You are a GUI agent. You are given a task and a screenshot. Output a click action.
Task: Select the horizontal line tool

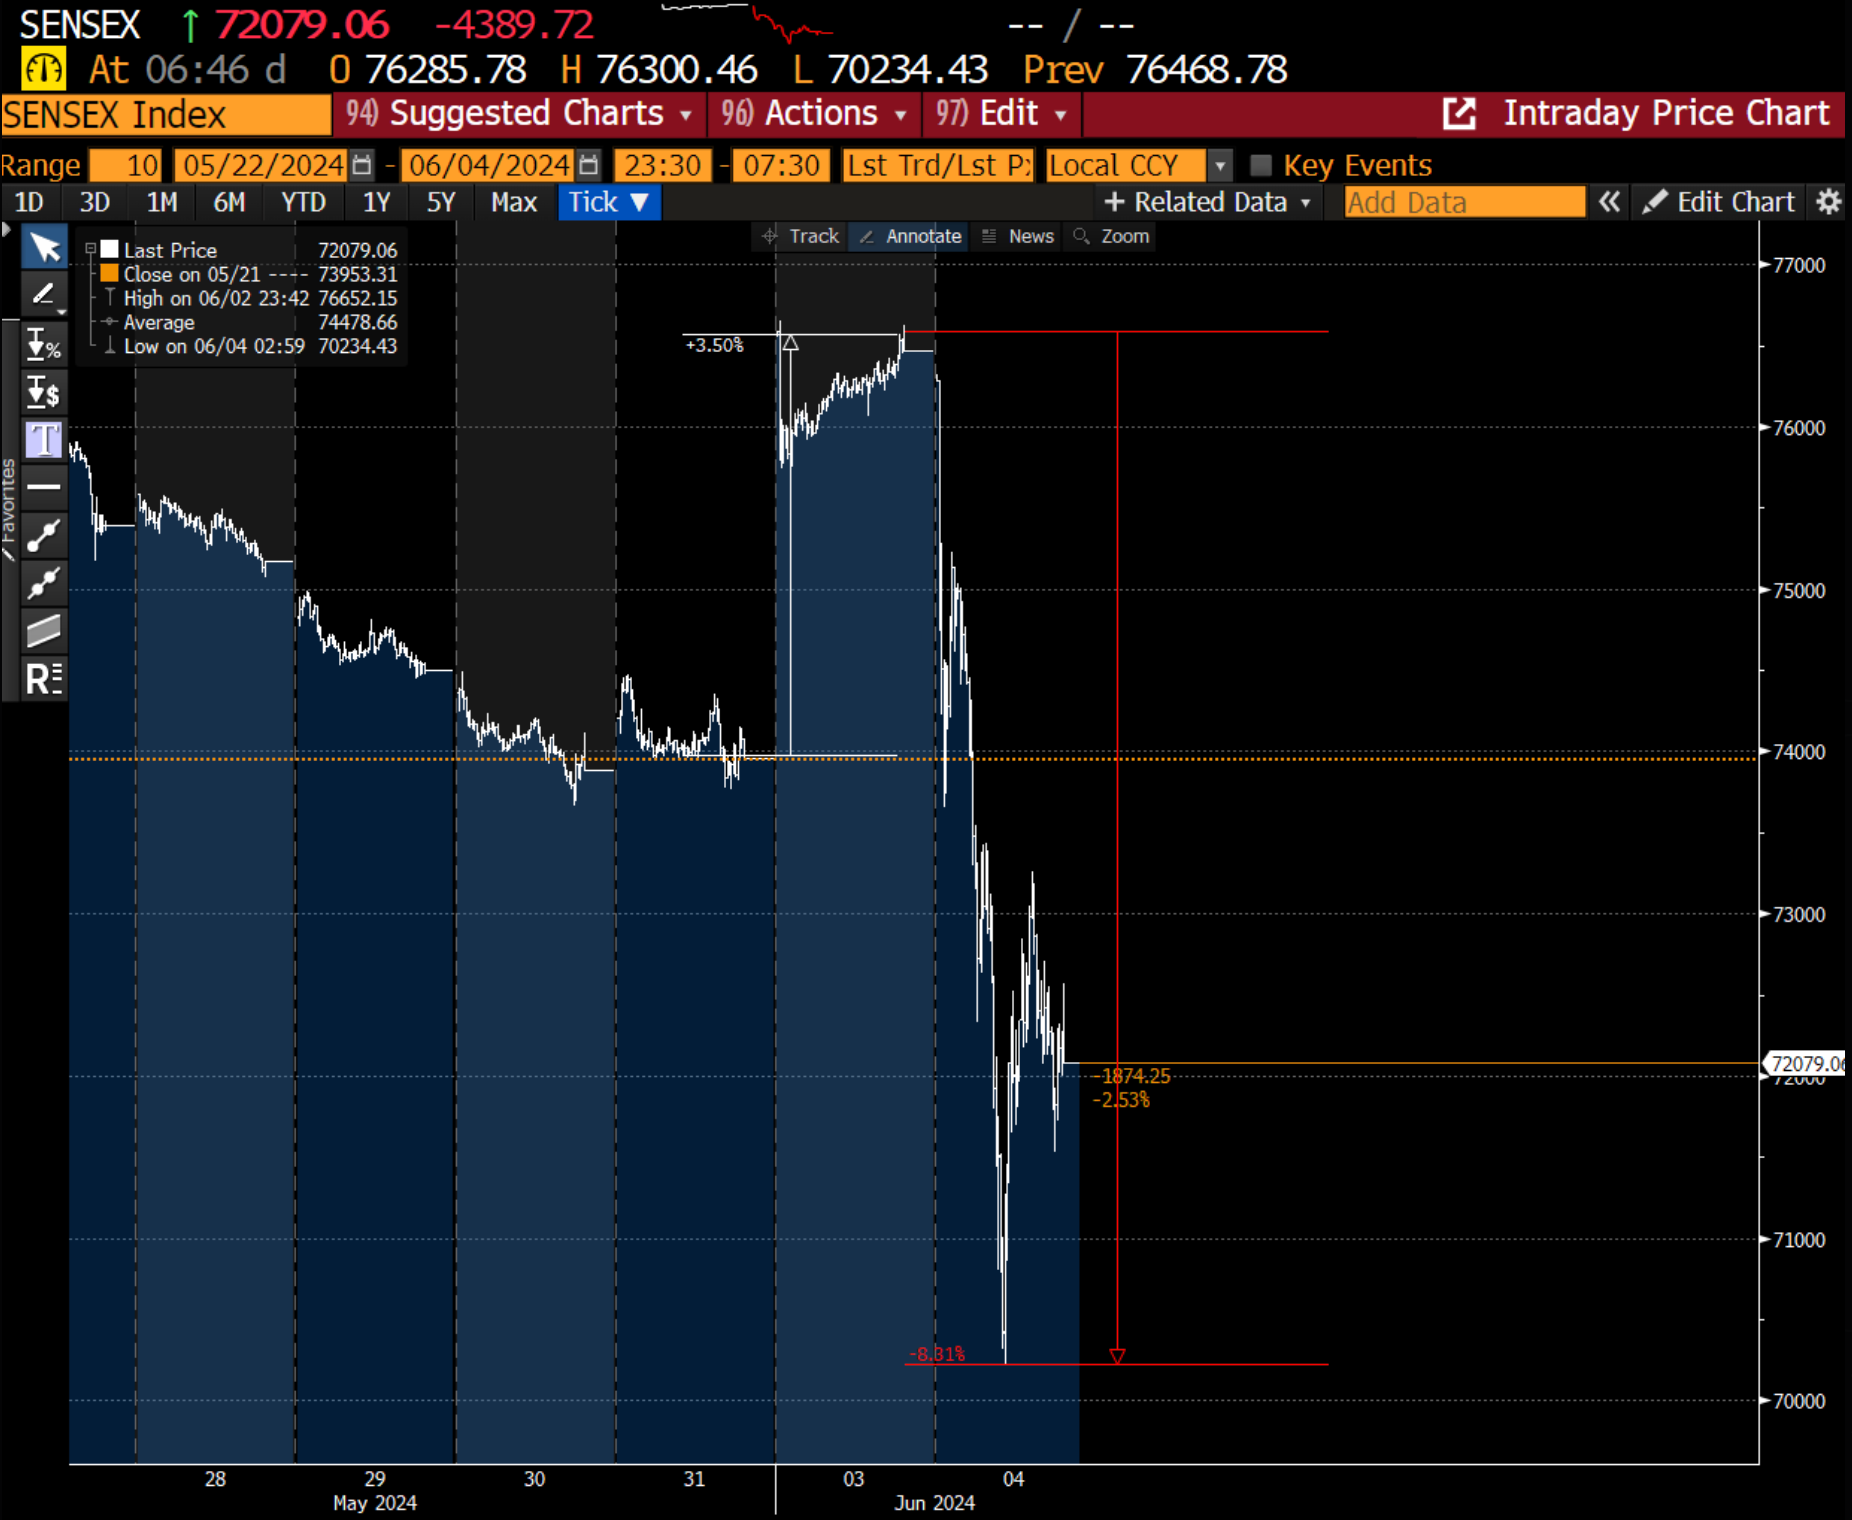(x=44, y=487)
